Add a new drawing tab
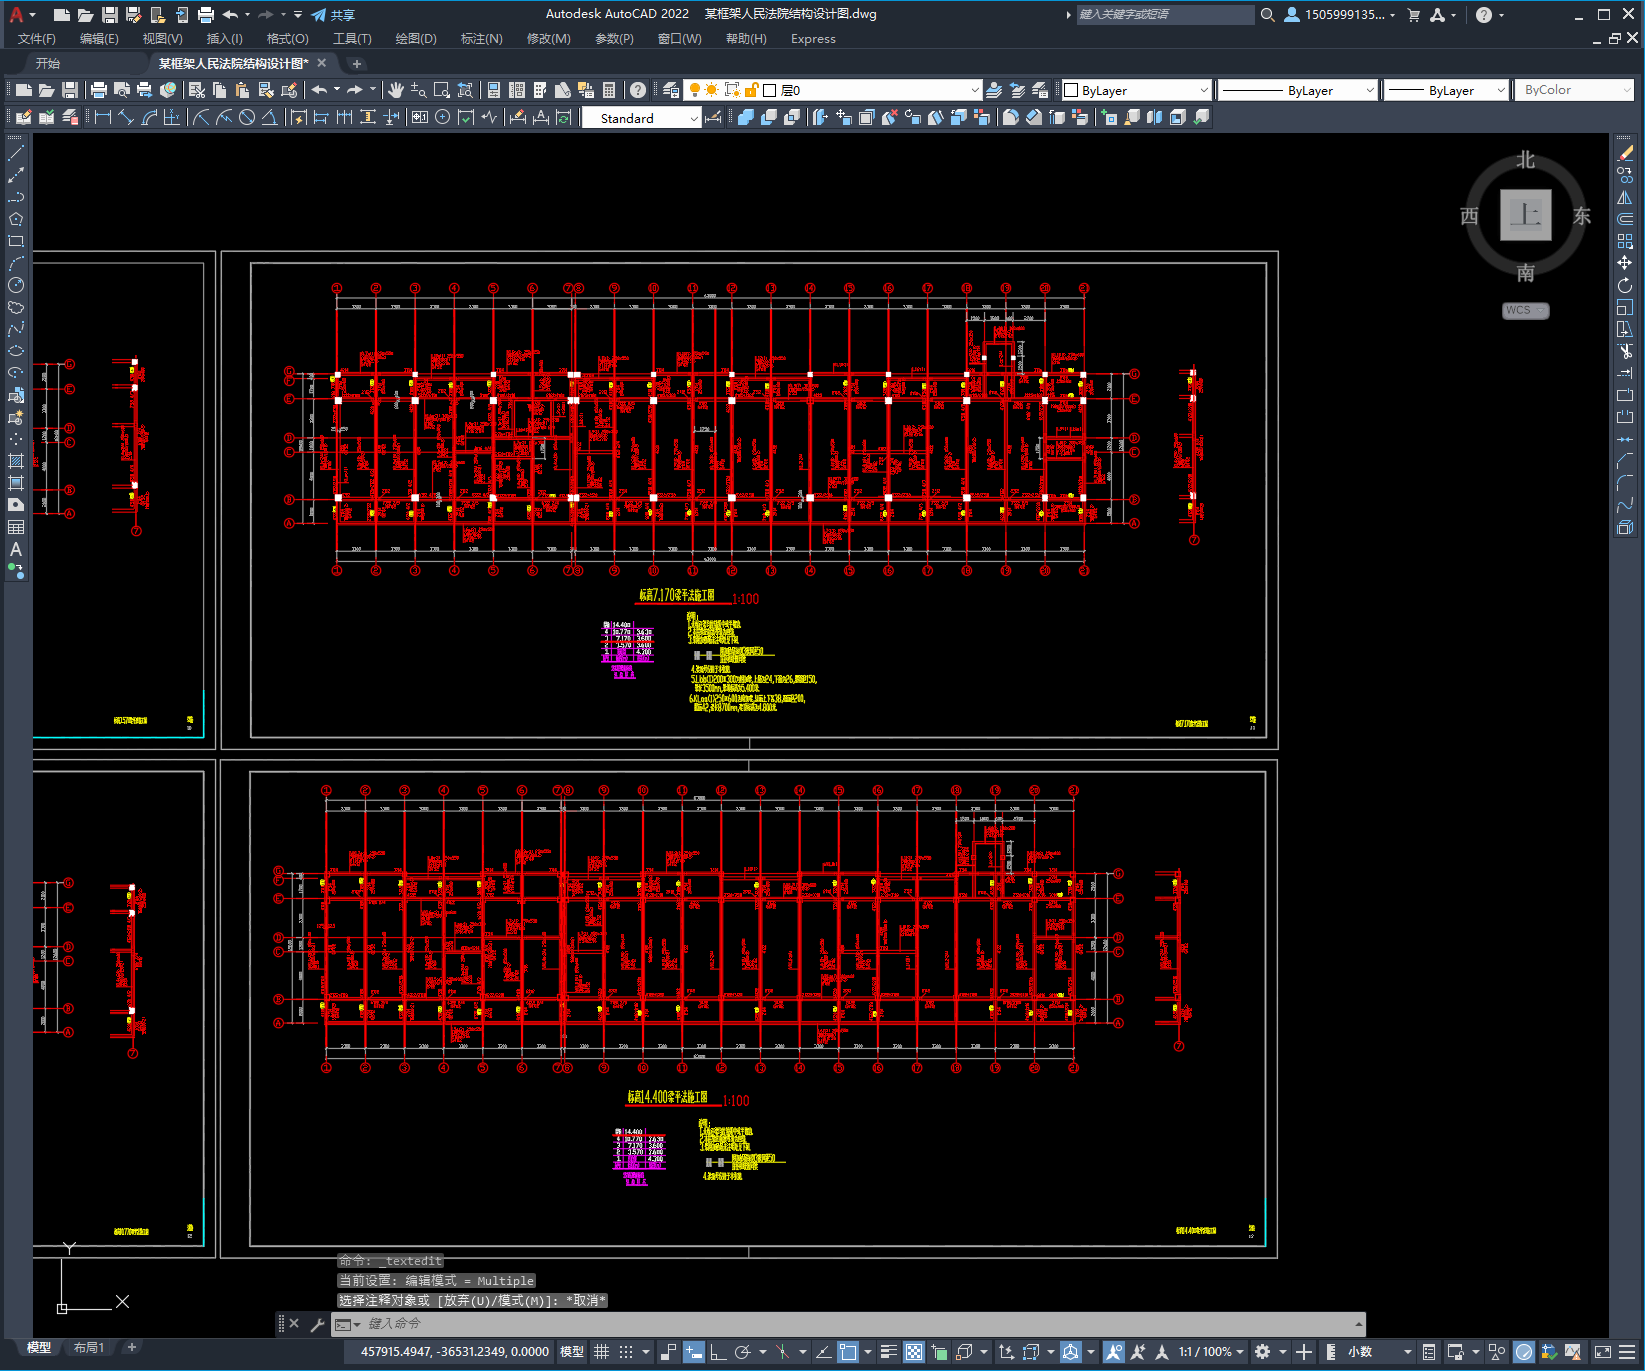Viewport: 1645px width, 1371px height. pos(357,64)
